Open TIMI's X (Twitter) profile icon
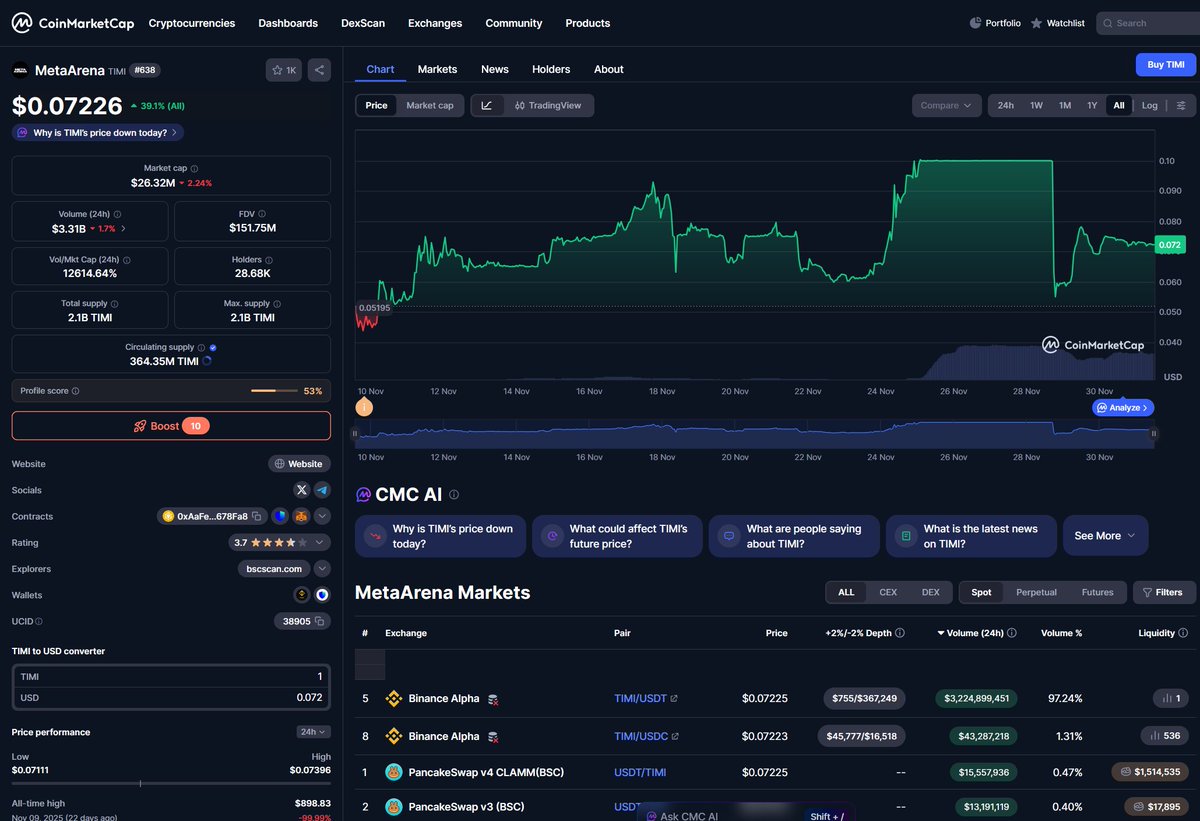The image size is (1200, 821). point(302,490)
